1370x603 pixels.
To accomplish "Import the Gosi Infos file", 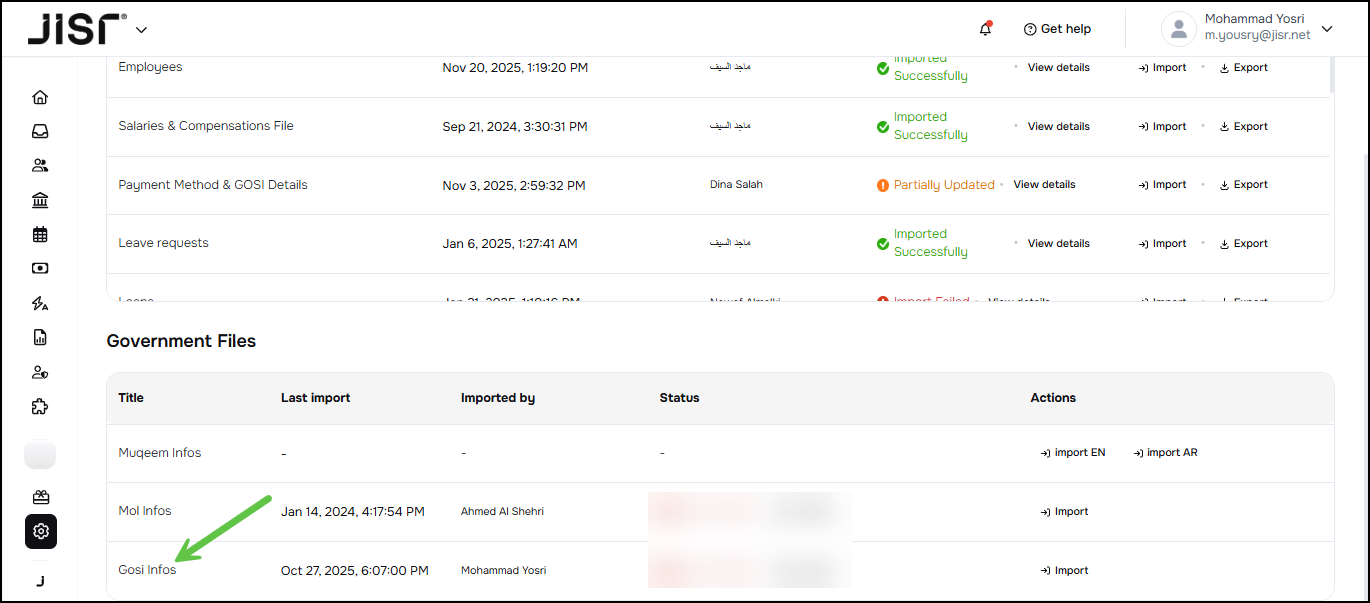I will 1064,571.
